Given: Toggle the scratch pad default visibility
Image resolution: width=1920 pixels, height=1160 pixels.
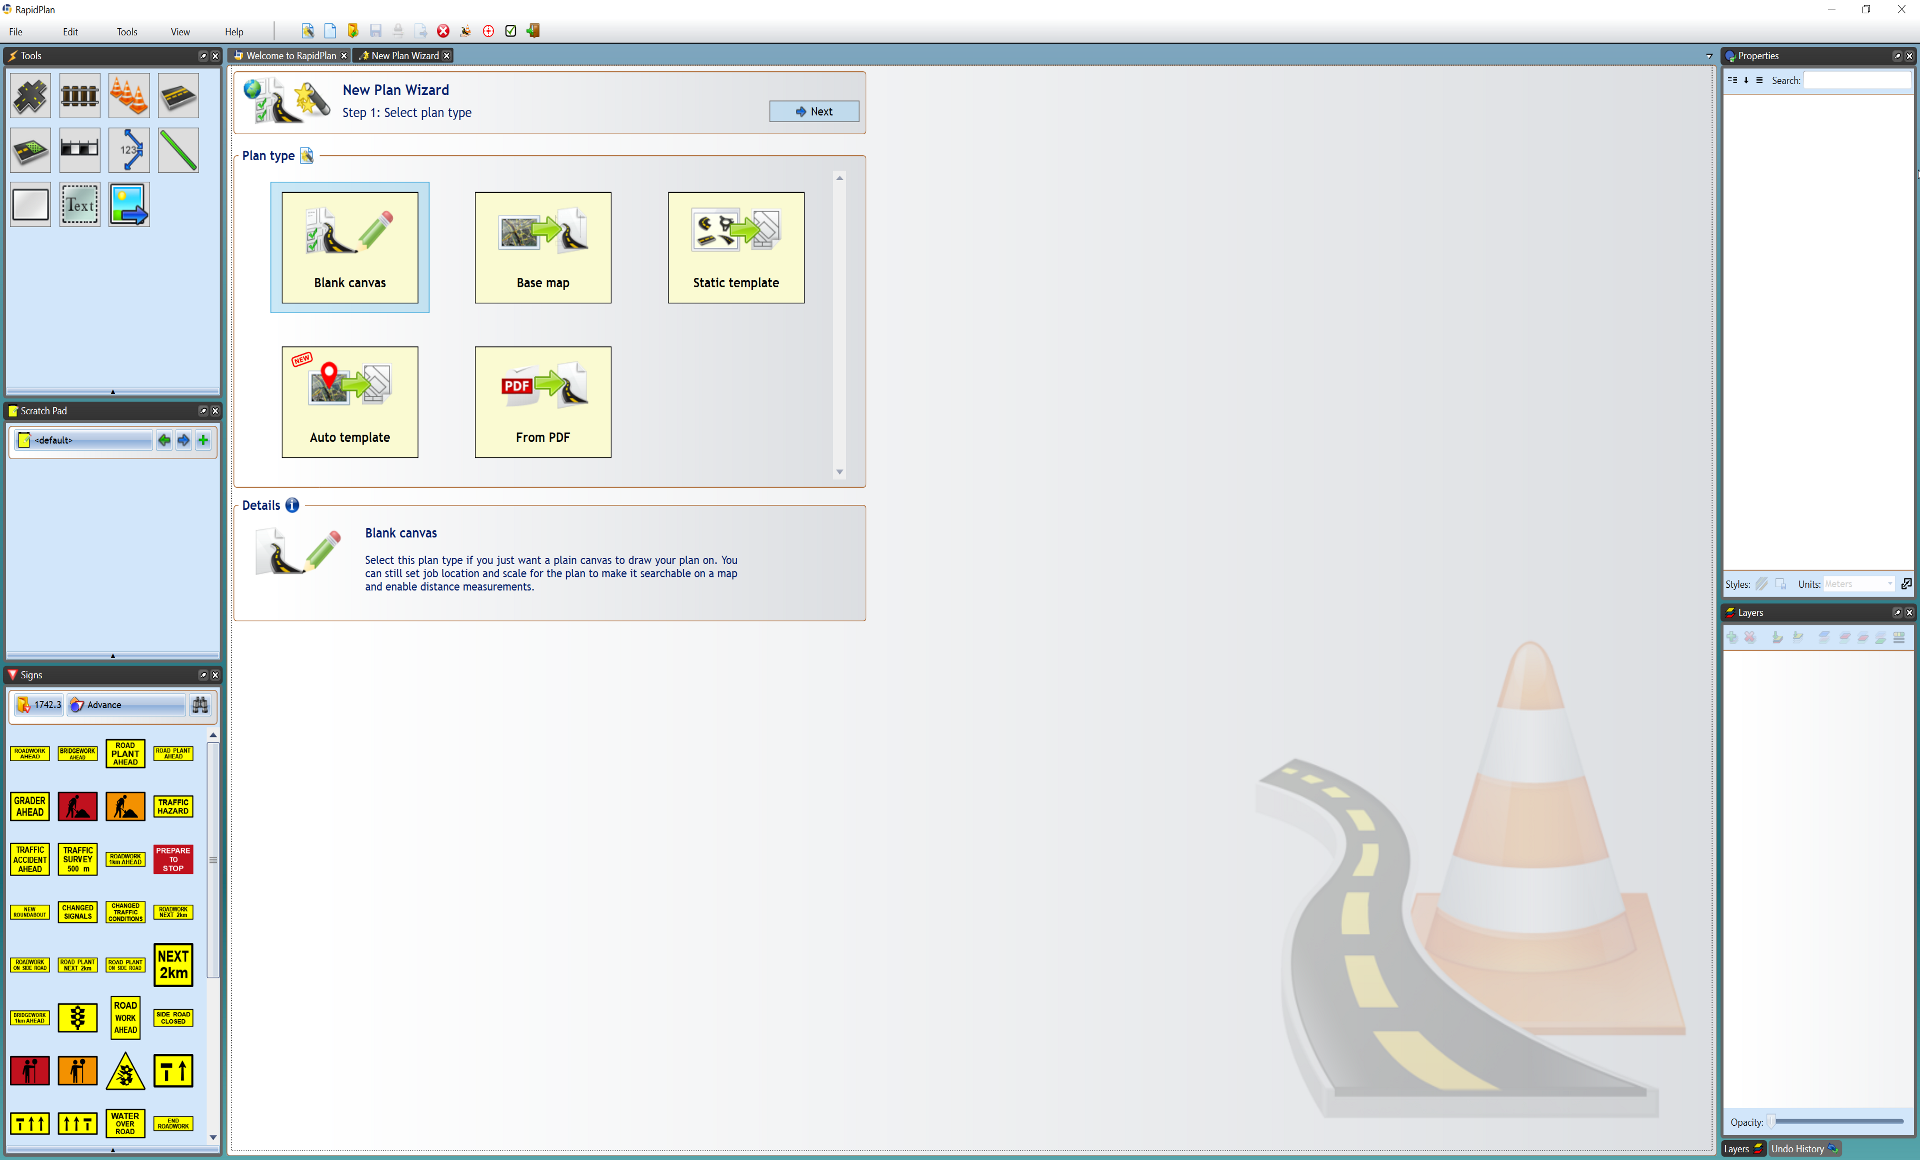Looking at the screenshot, I should click(27, 440).
